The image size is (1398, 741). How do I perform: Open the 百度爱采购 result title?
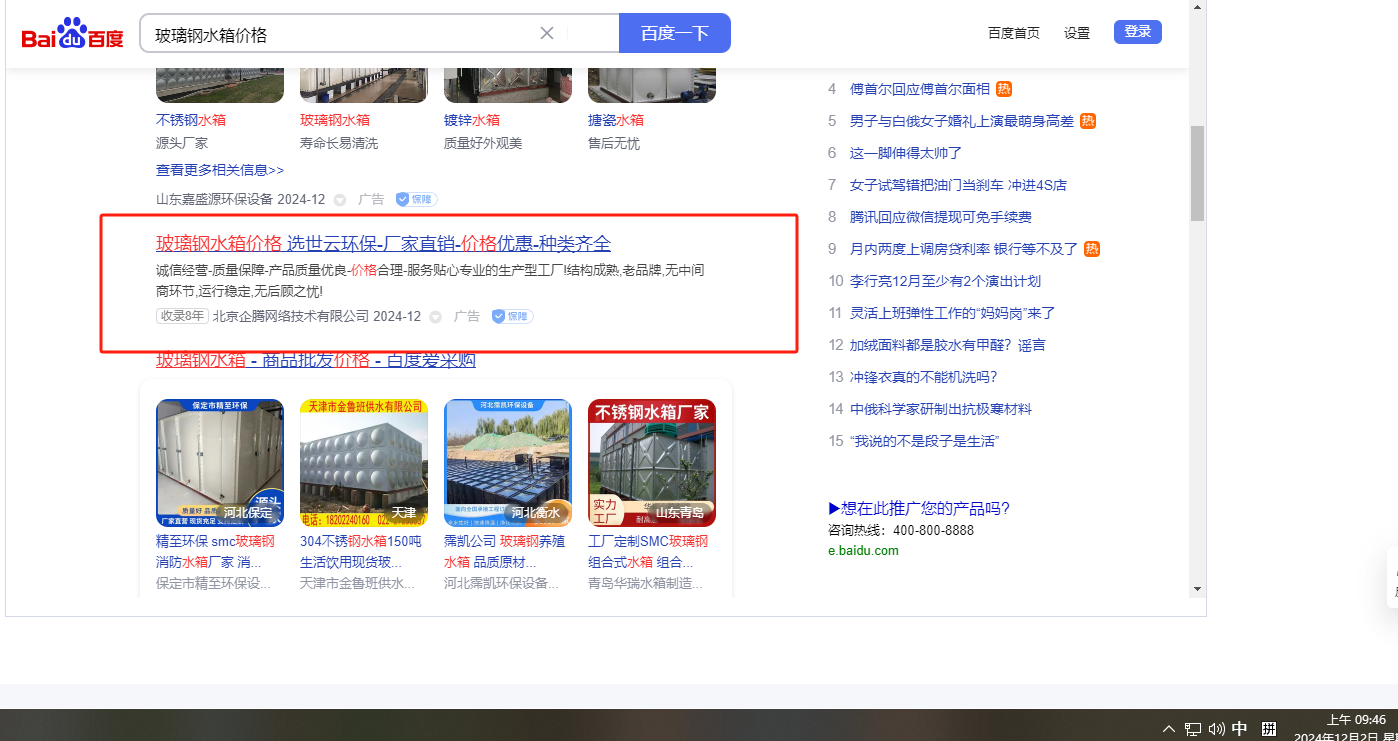pyautogui.click(x=316, y=360)
